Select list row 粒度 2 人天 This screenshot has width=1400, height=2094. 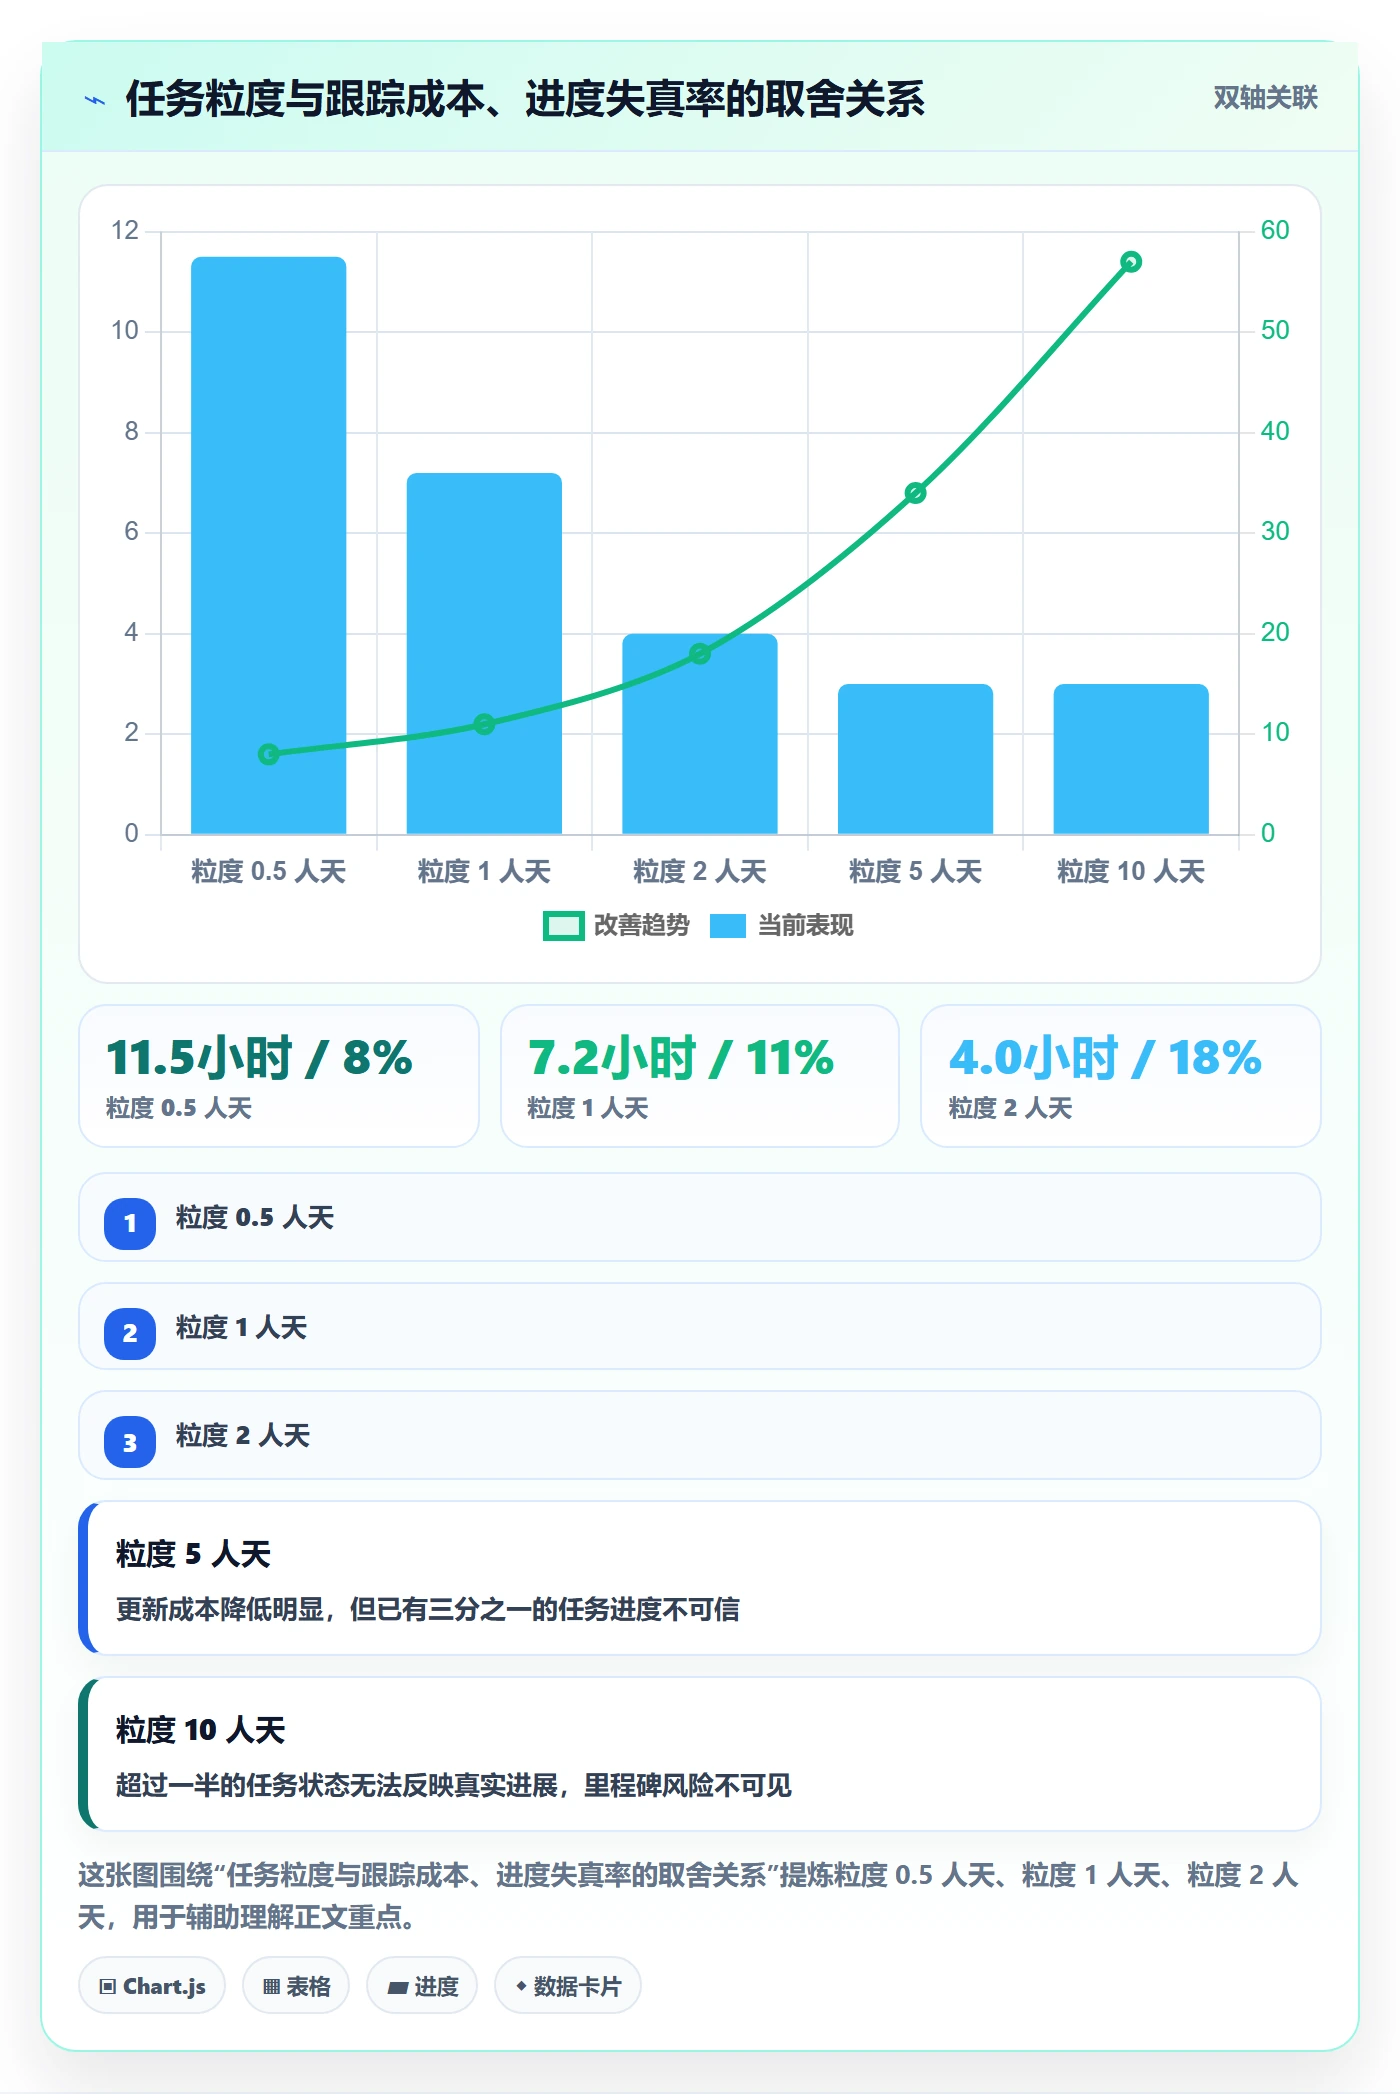[x=700, y=1436]
